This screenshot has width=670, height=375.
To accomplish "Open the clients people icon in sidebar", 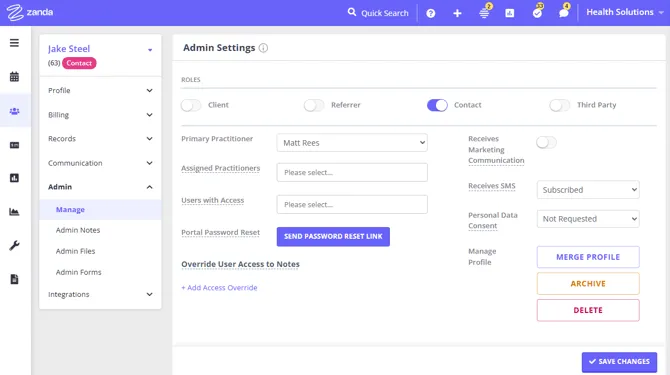I will point(15,111).
